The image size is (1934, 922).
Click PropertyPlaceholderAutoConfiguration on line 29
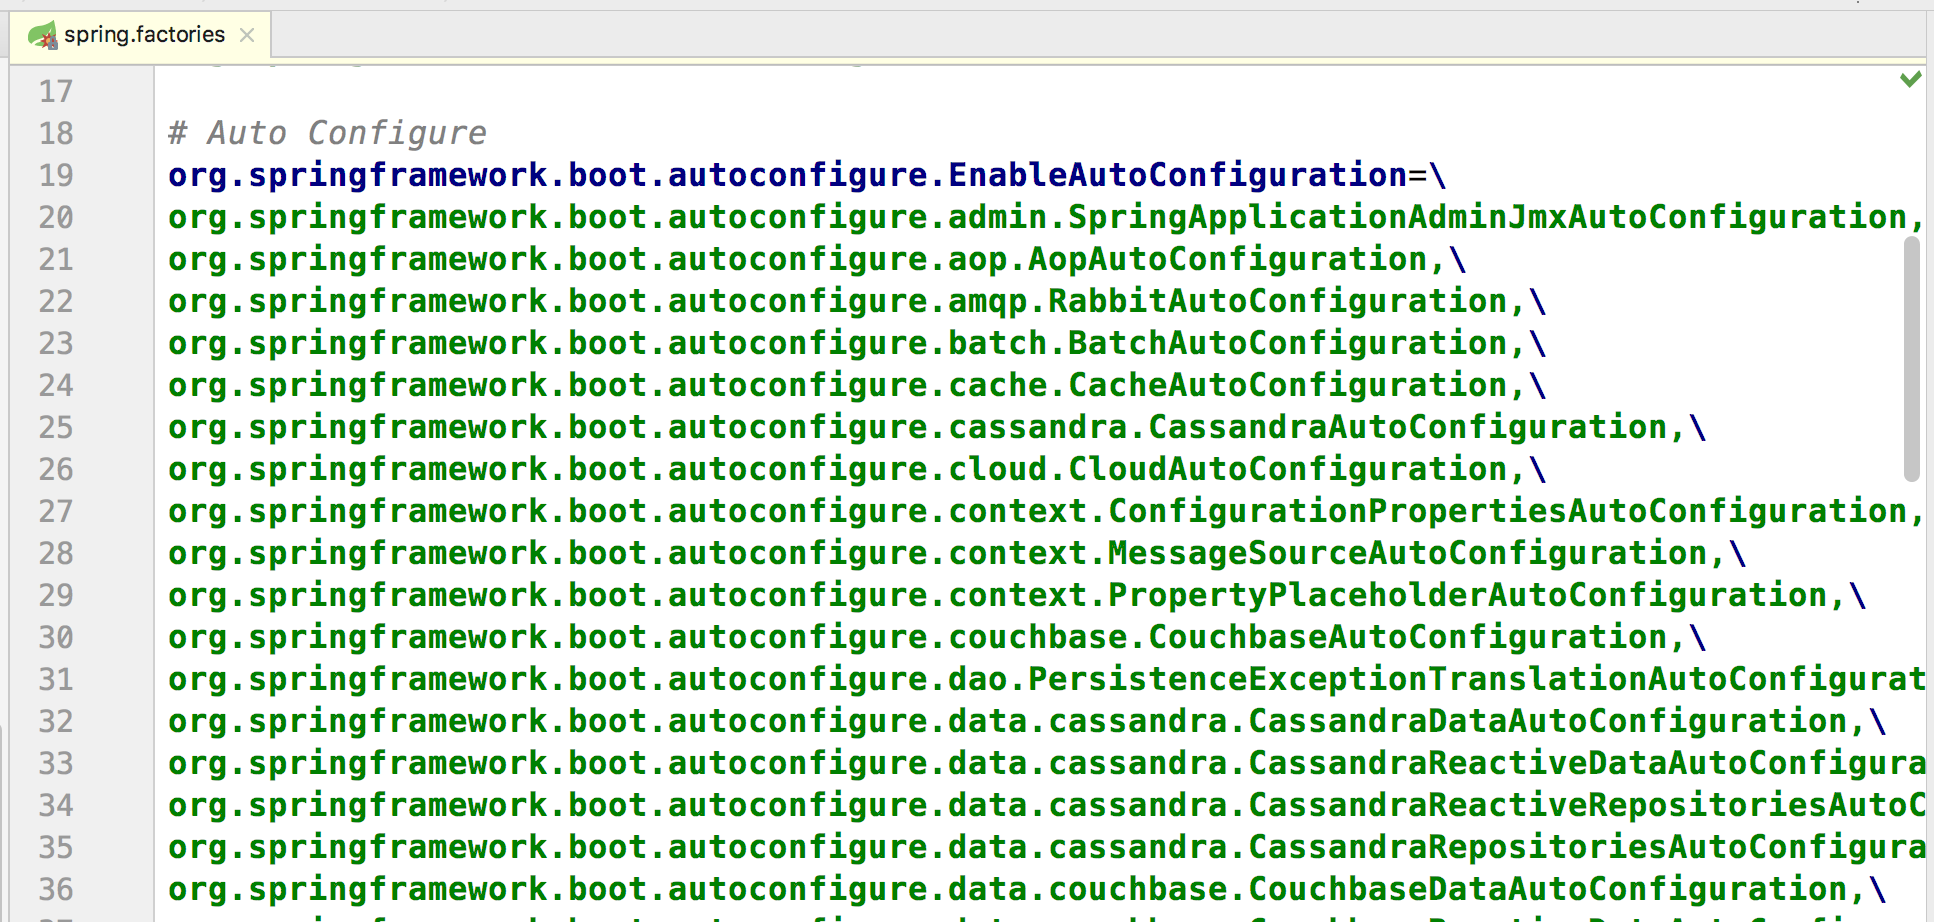click(1468, 595)
